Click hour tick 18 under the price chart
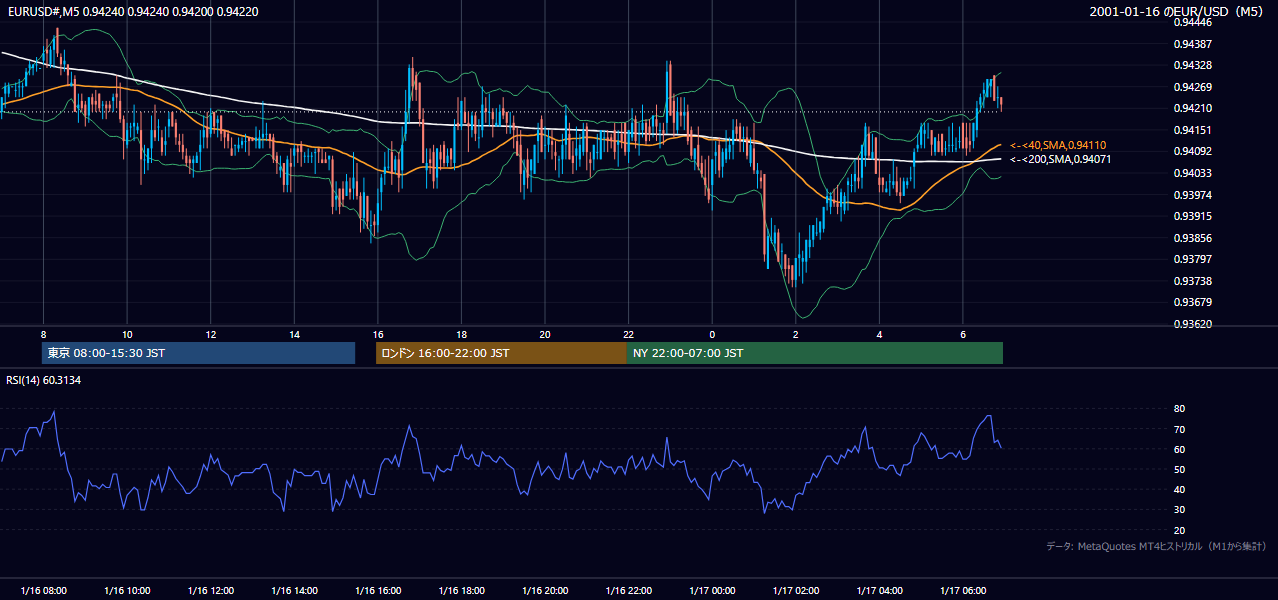Viewport: 1278px width, 600px height. coord(461,334)
